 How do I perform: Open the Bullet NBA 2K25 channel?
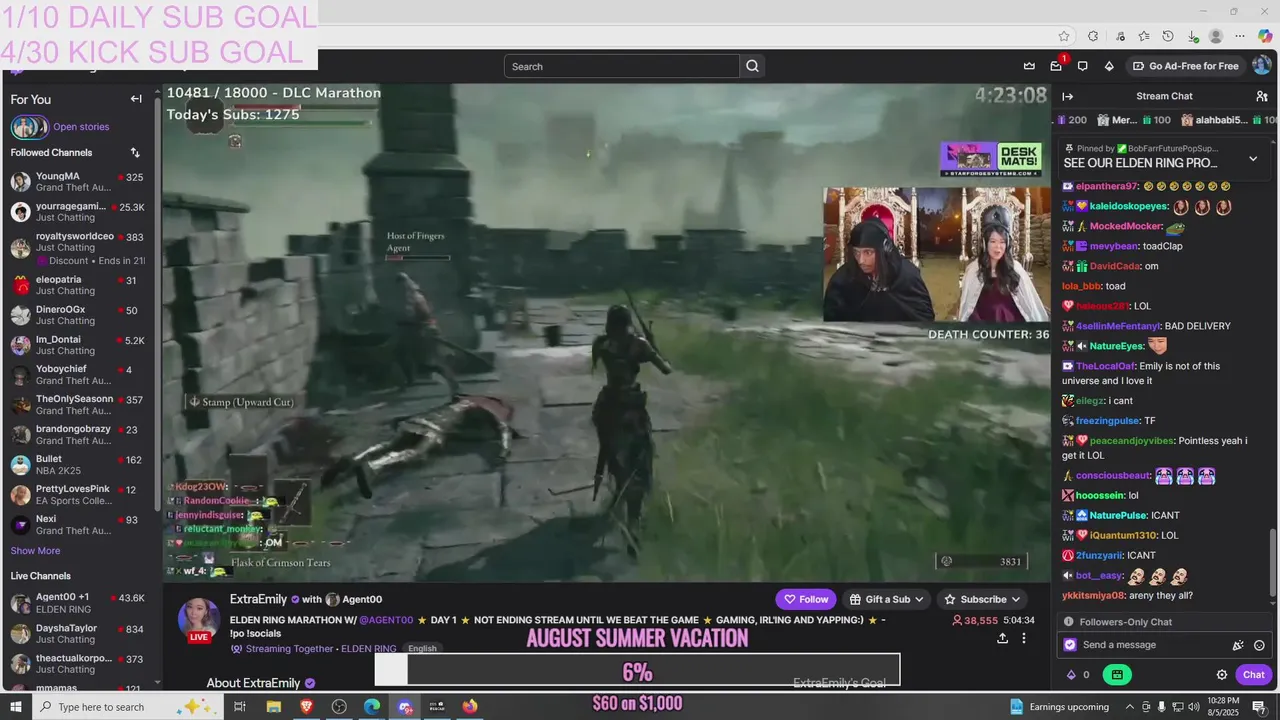point(77,465)
